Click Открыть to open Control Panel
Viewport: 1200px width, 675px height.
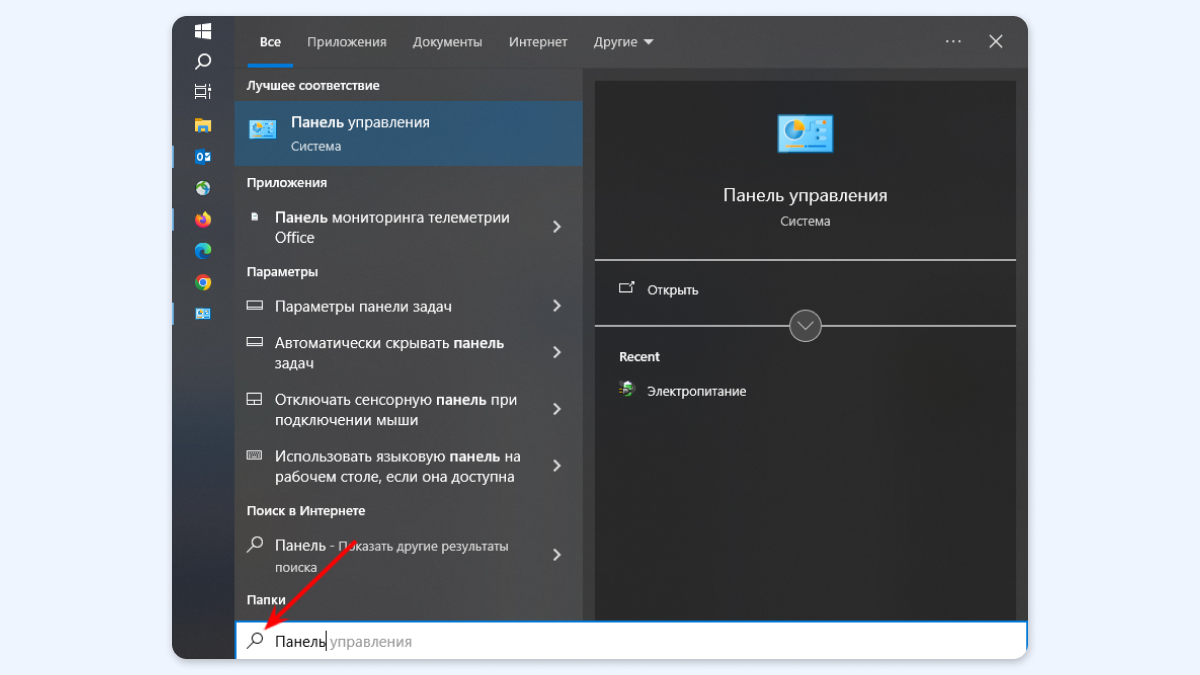(x=672, y=290)
